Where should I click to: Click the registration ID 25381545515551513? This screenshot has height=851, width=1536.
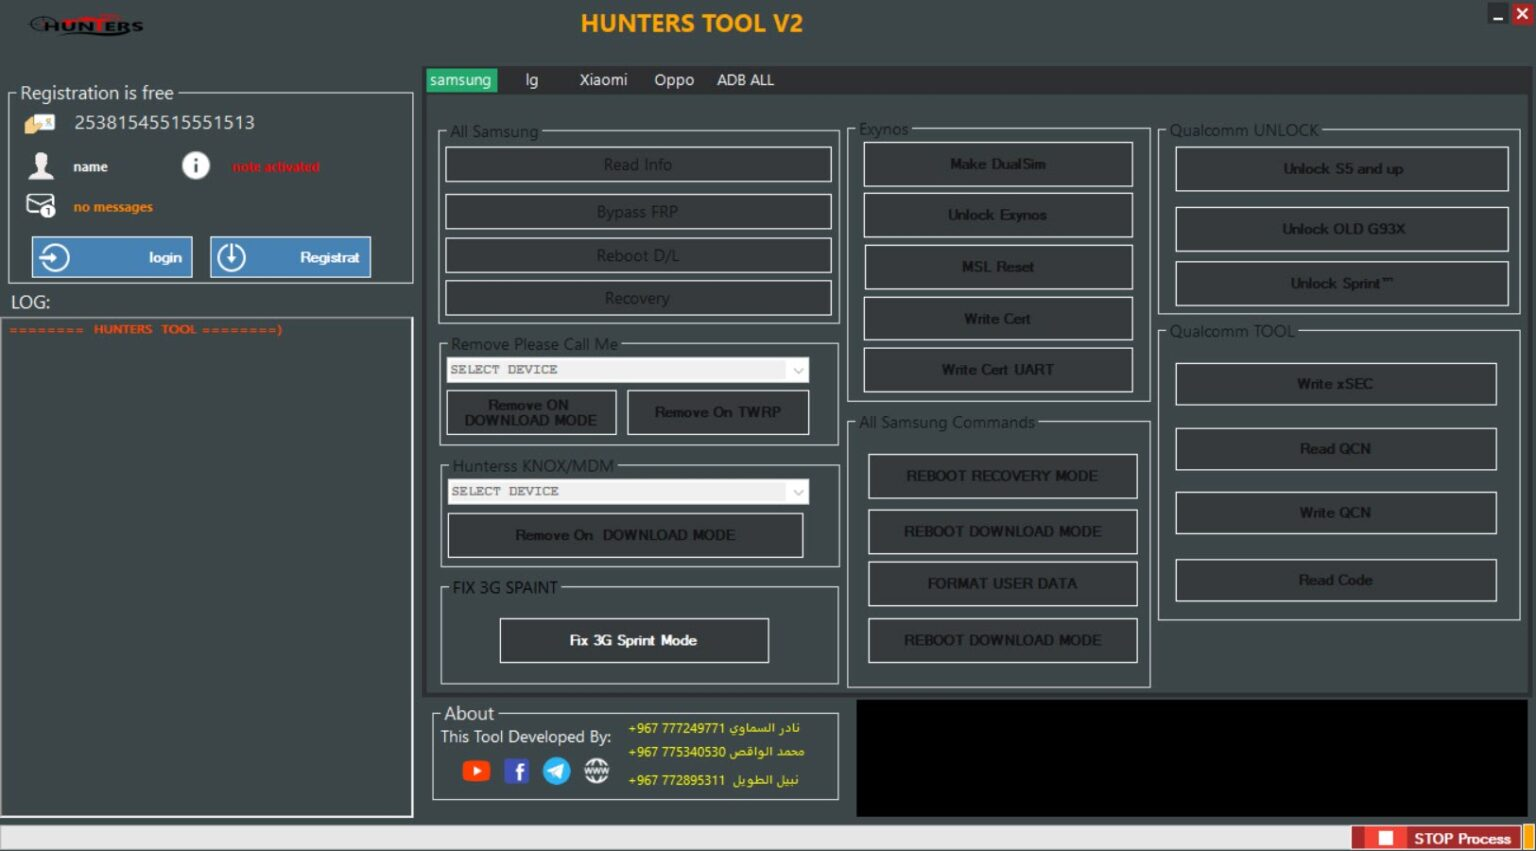(165, 123)
